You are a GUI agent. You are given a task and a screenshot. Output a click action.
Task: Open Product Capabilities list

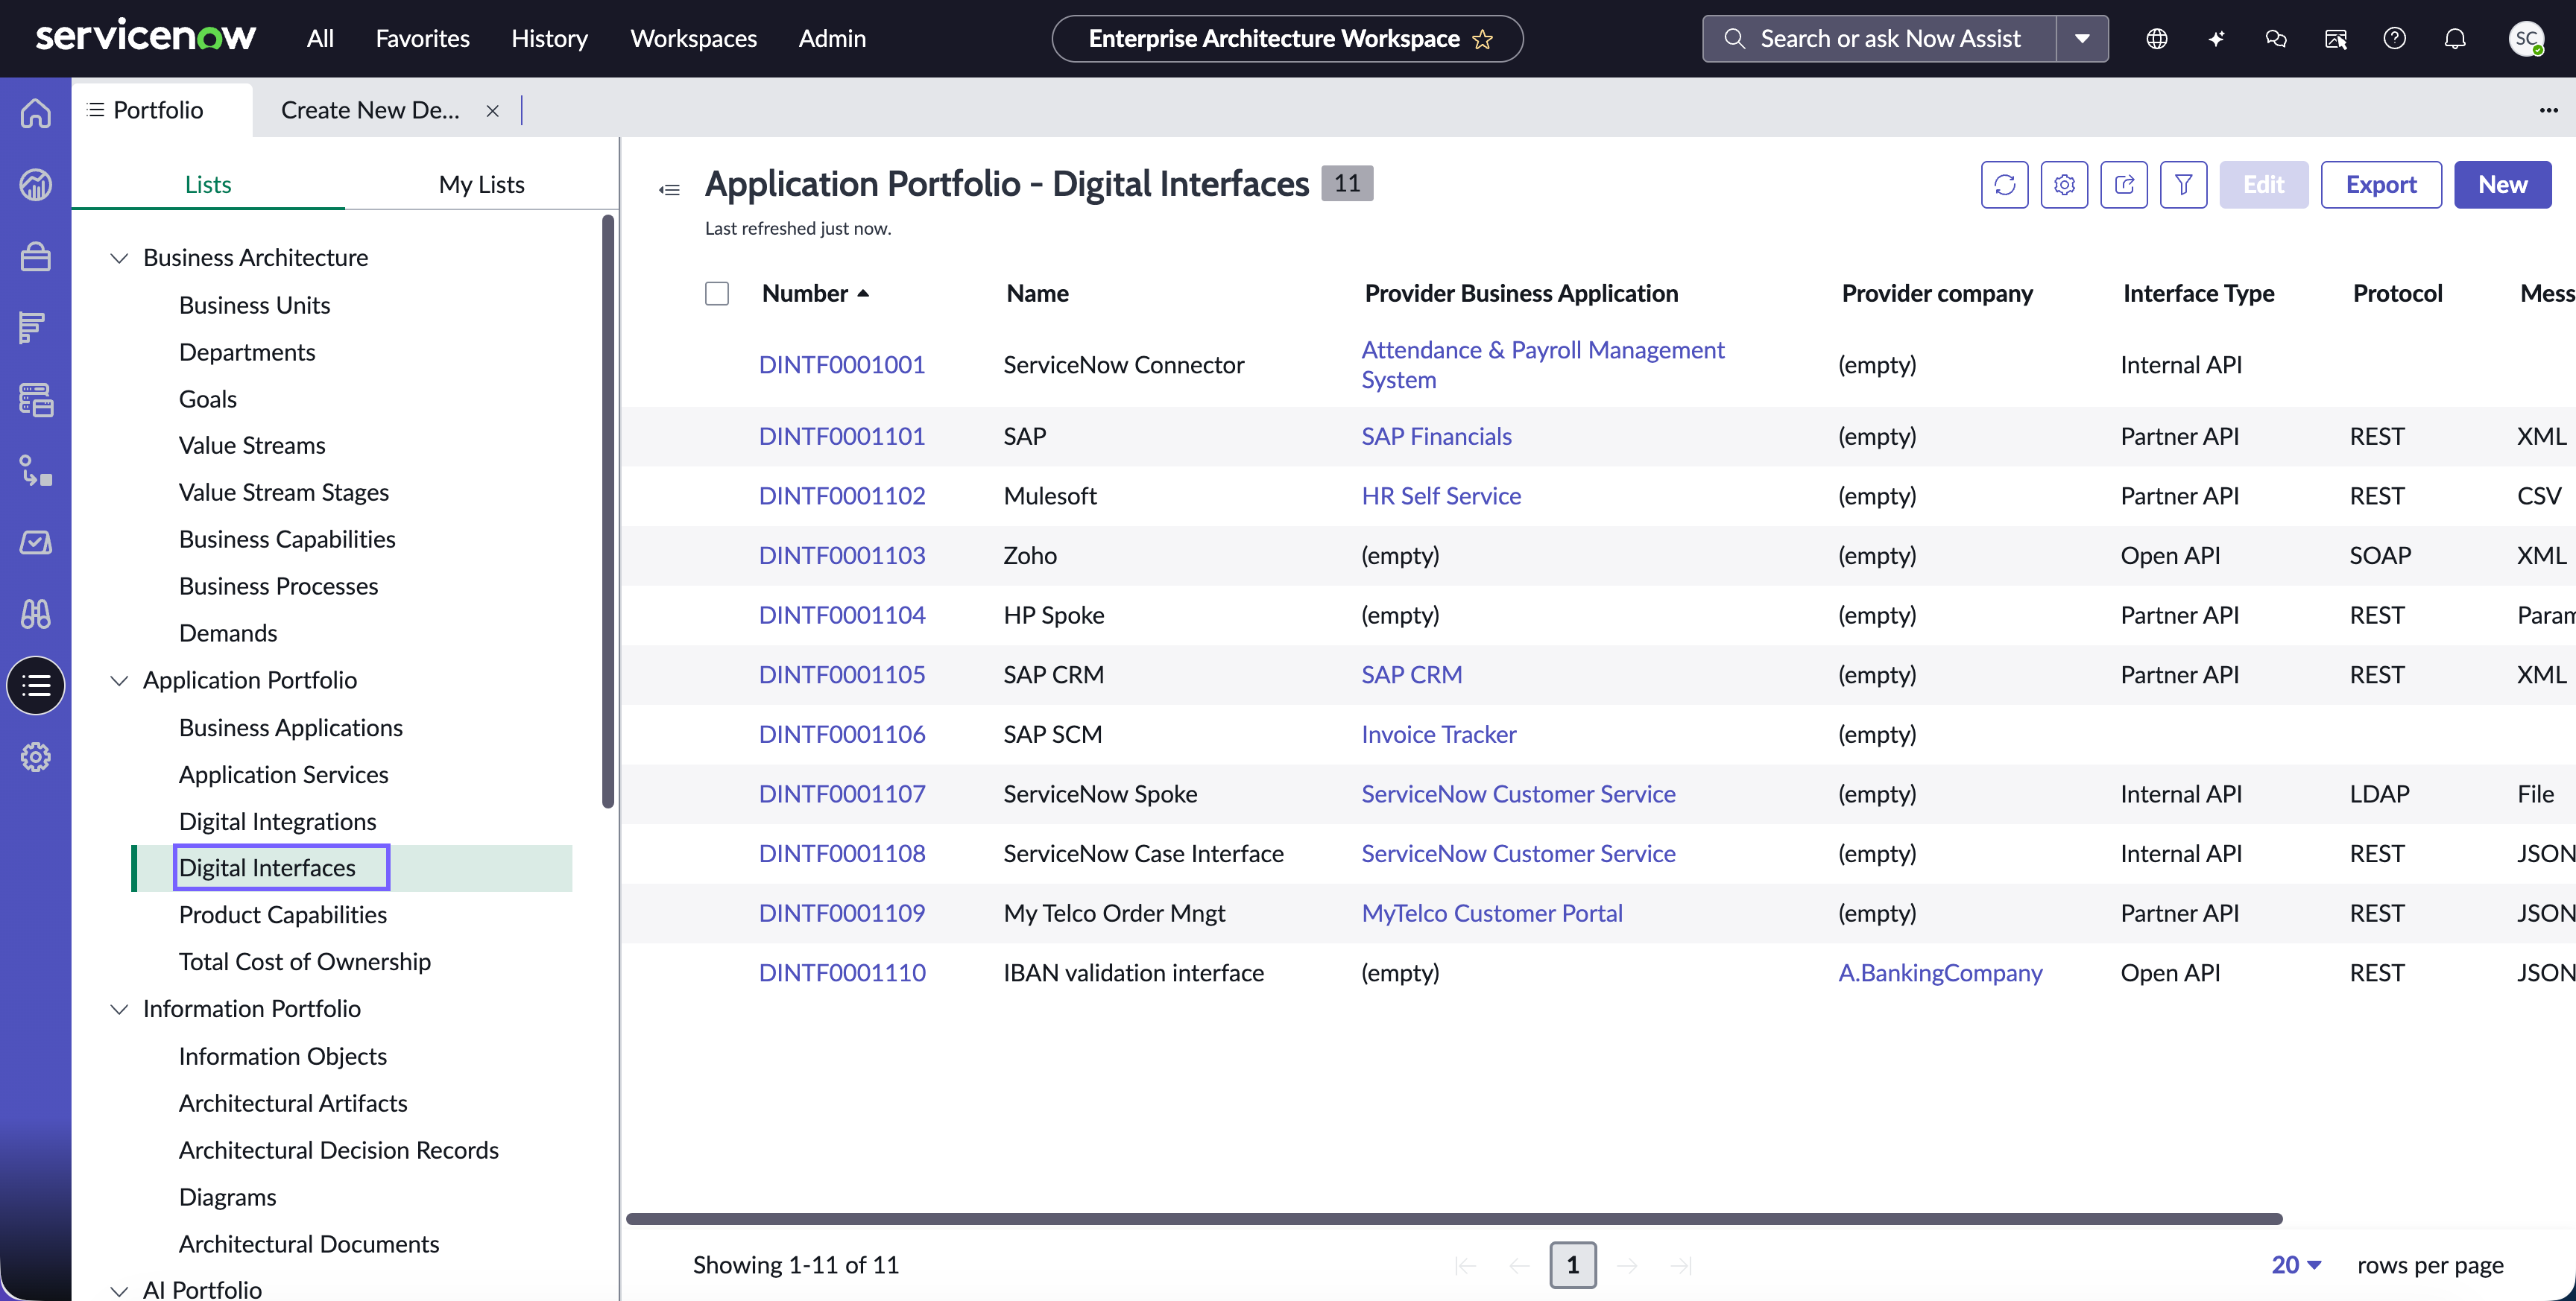283,914
